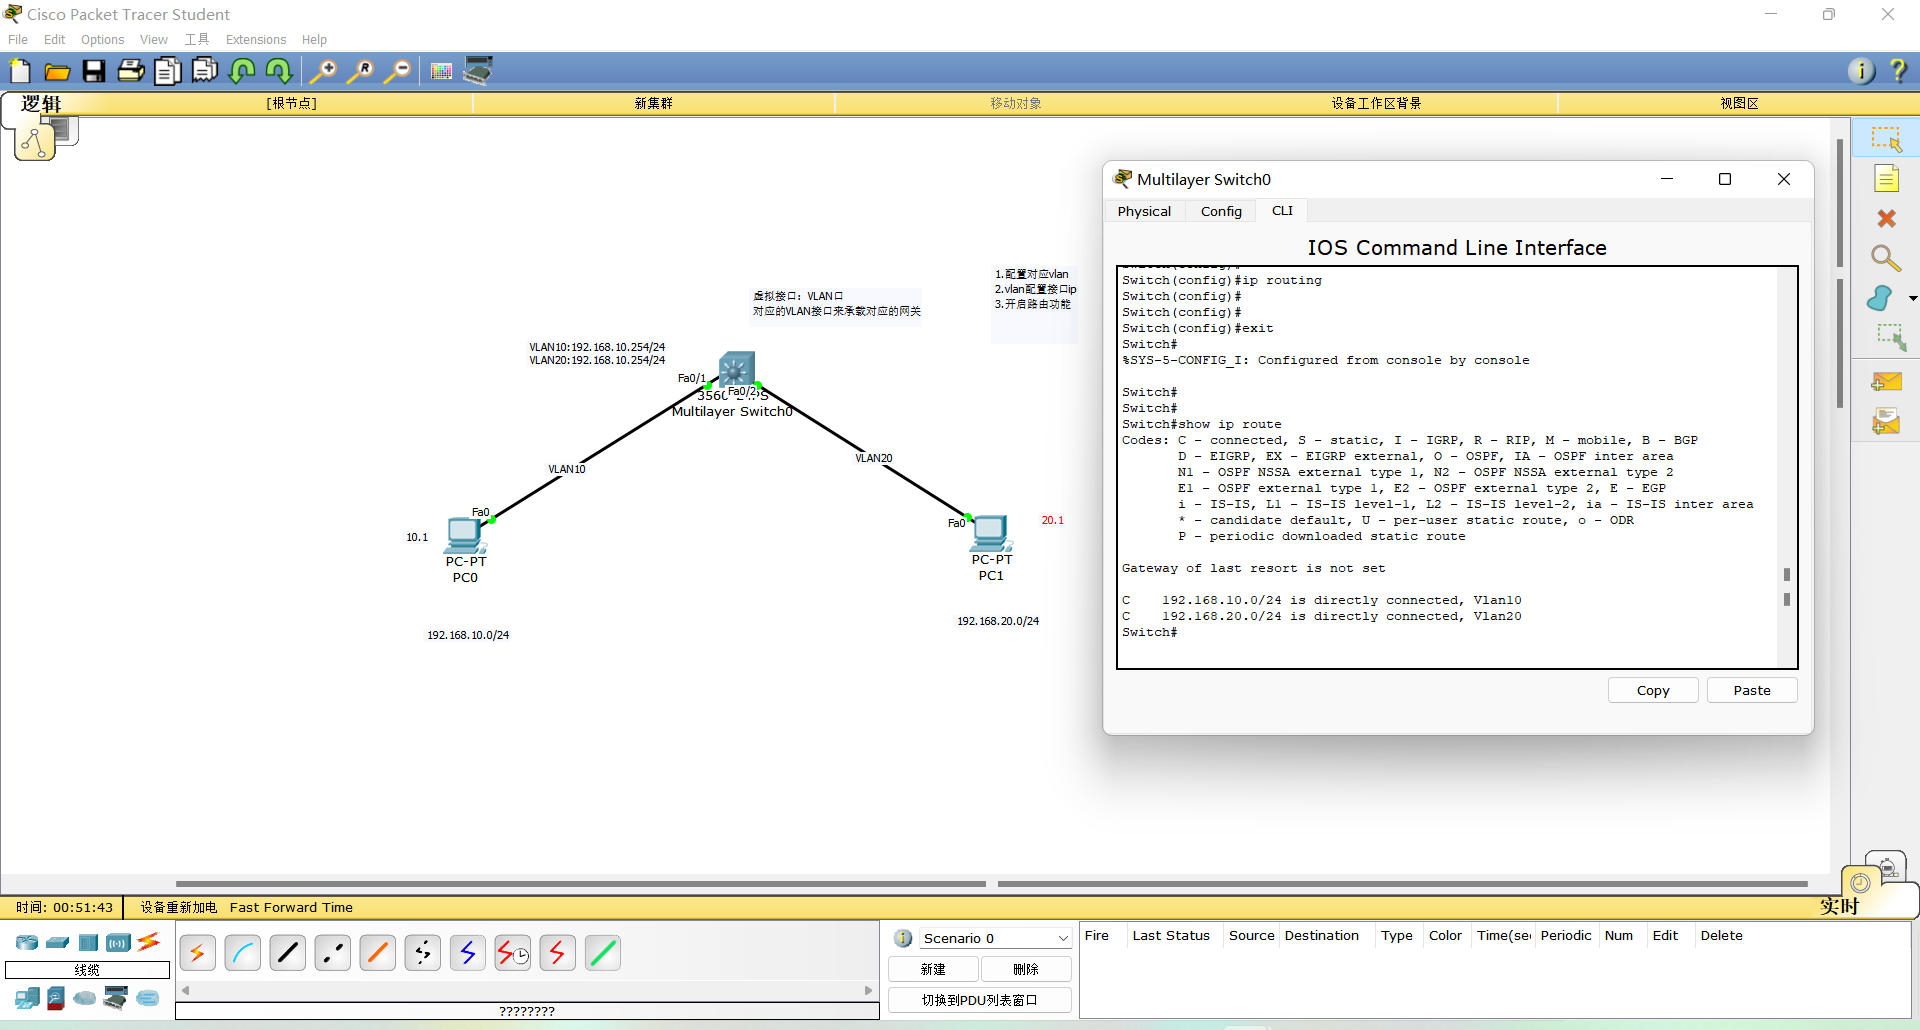Viewport: 1920px width, 1030px height.
Task: Click the PC0 device on the canvas
Action: point(465,535)
